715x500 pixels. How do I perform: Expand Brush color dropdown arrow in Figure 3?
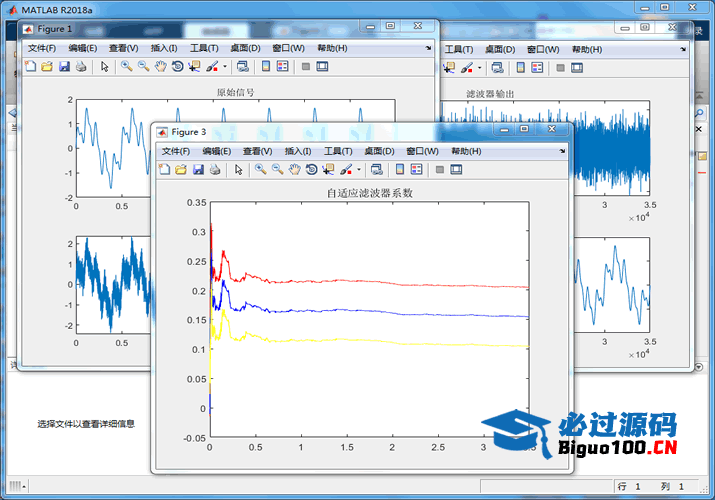click(x=359, y=170)
